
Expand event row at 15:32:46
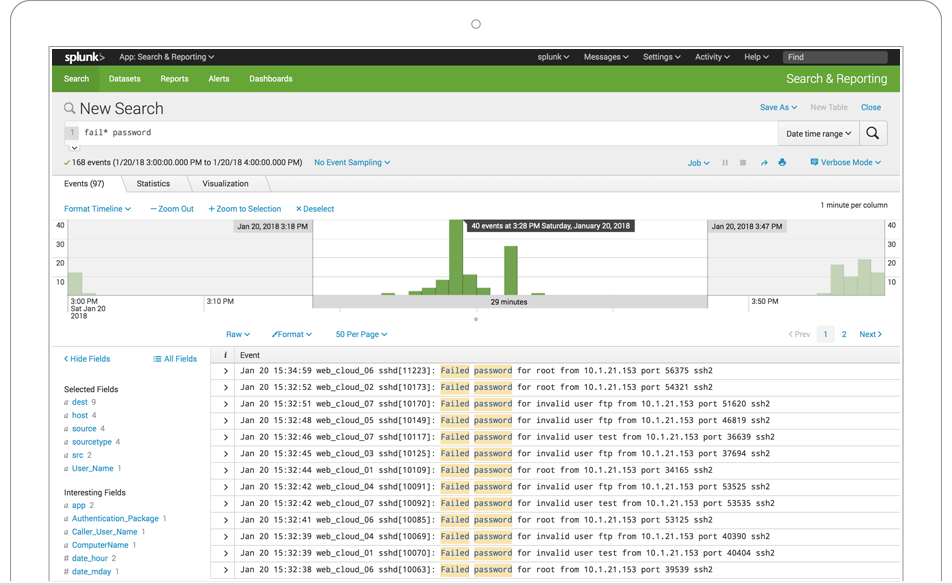pyautogui.click(x=225, y=437)
